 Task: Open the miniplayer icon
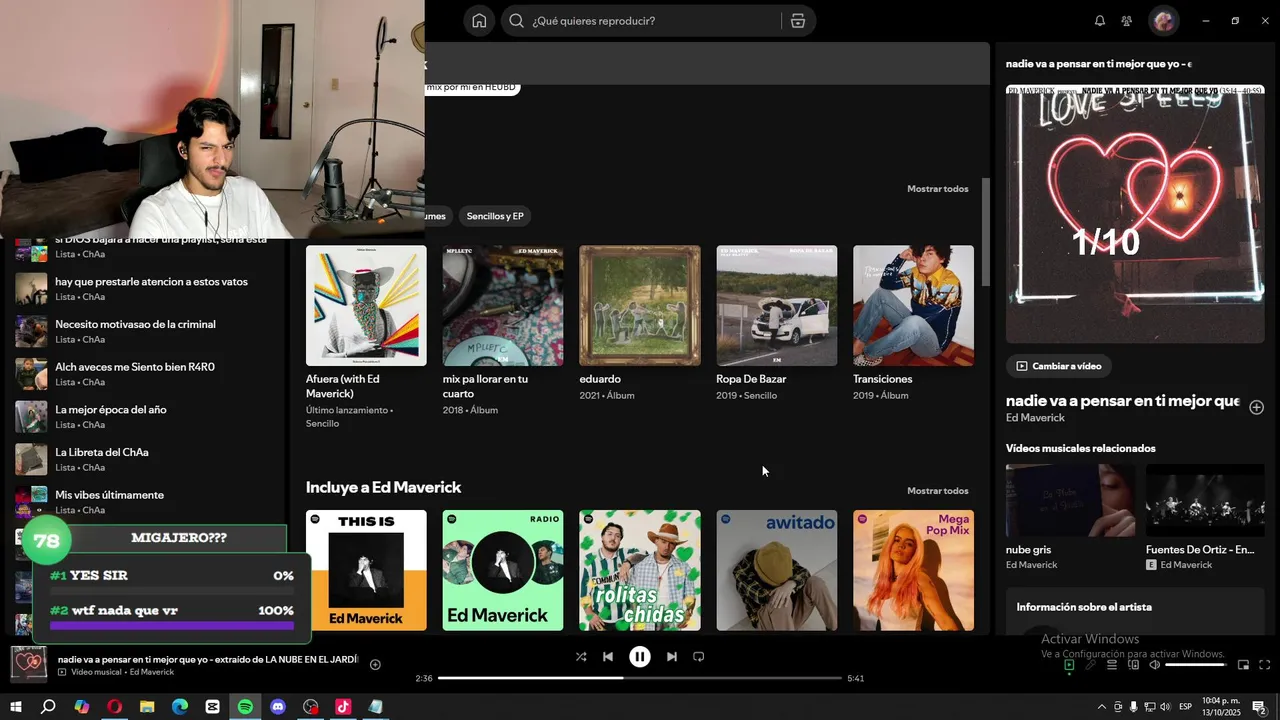(x=1244, y=665)
